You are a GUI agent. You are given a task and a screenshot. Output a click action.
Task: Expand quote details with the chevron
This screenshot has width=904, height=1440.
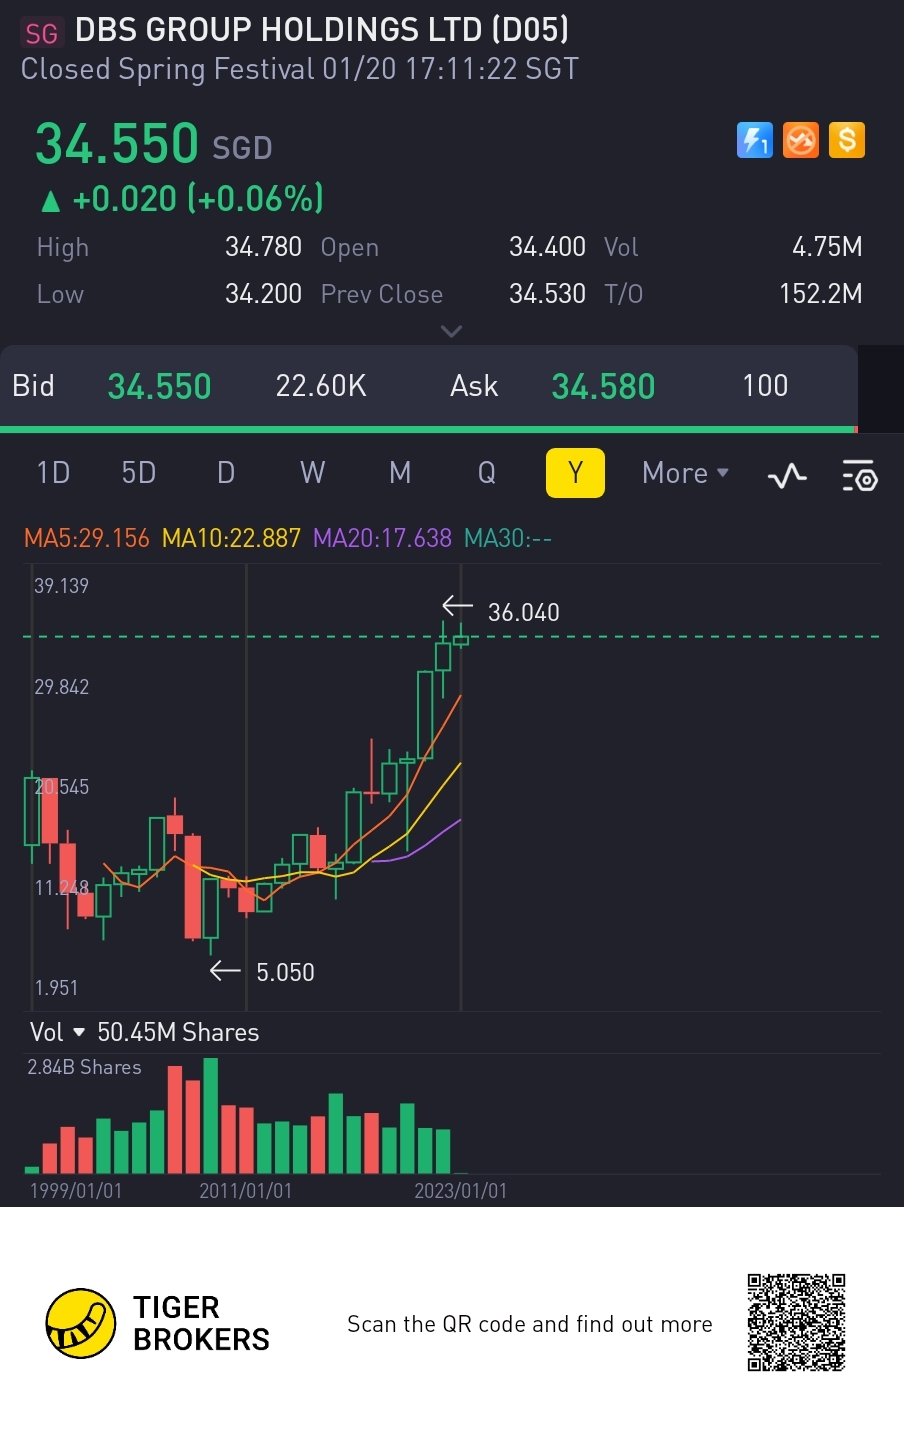pyautogui.click(x=451, y=331)
